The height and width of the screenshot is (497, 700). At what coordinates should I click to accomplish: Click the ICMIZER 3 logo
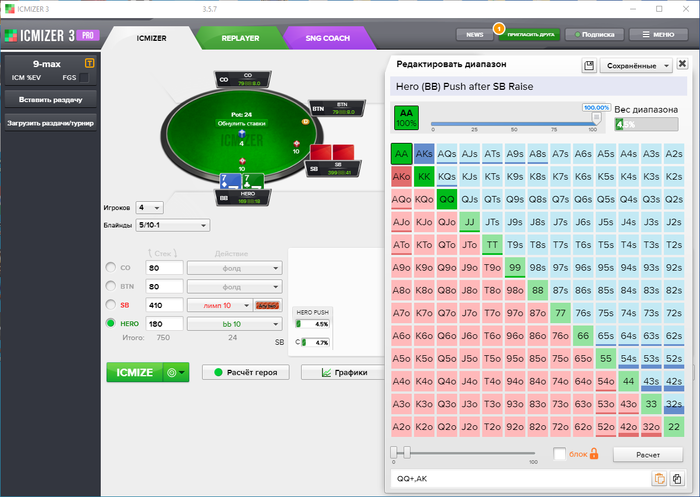click(x=51, y=35)
